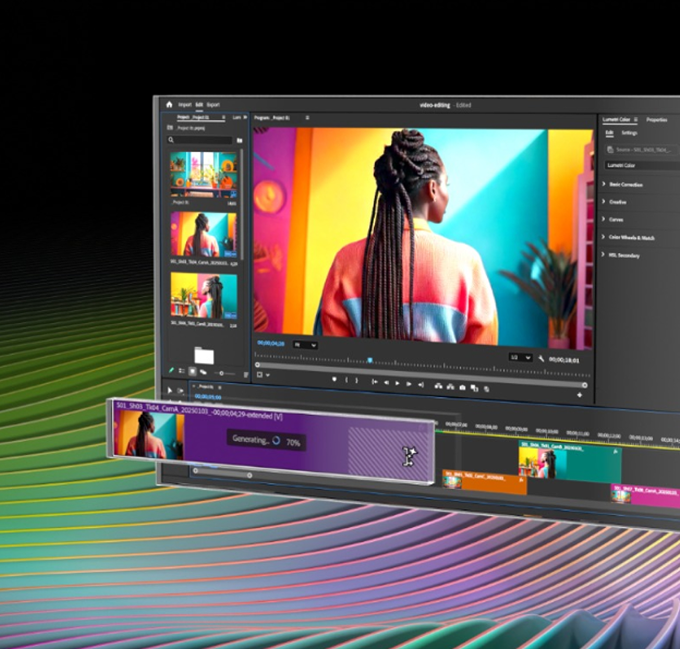This screenshot has width=680, height=649.
Task: Click the Program monitor blue current timecode
Action: 271,343
